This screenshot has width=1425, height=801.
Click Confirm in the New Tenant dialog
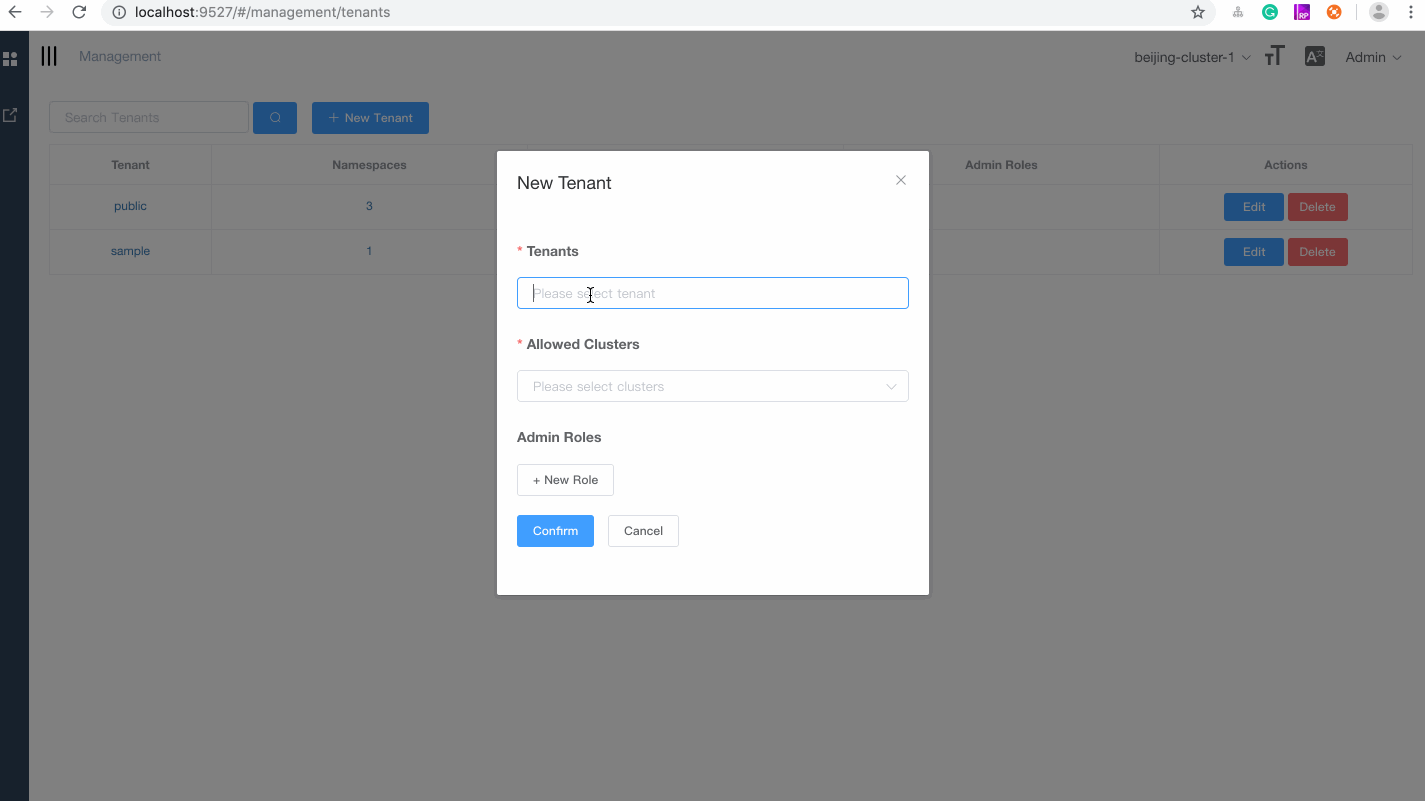coord(555,530)
